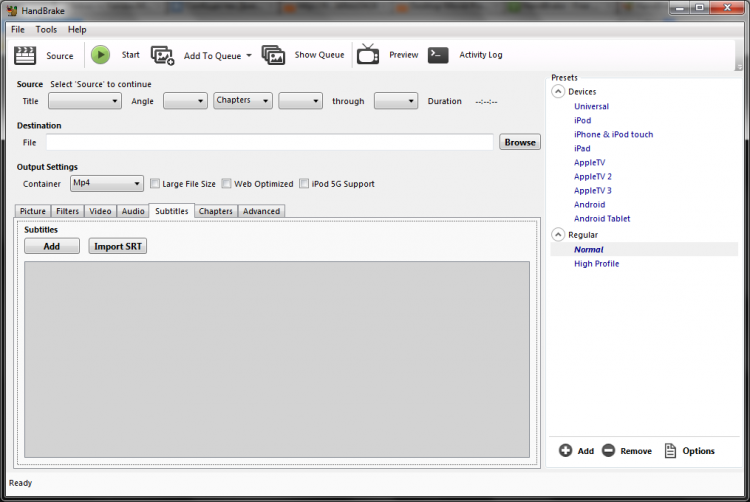Open the Angle dropdown
750x502 pixels.
(x=185, y=101)
